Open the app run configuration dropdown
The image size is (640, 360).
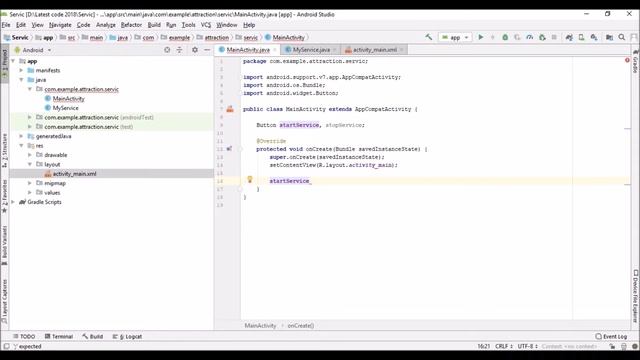coord(455,37)
